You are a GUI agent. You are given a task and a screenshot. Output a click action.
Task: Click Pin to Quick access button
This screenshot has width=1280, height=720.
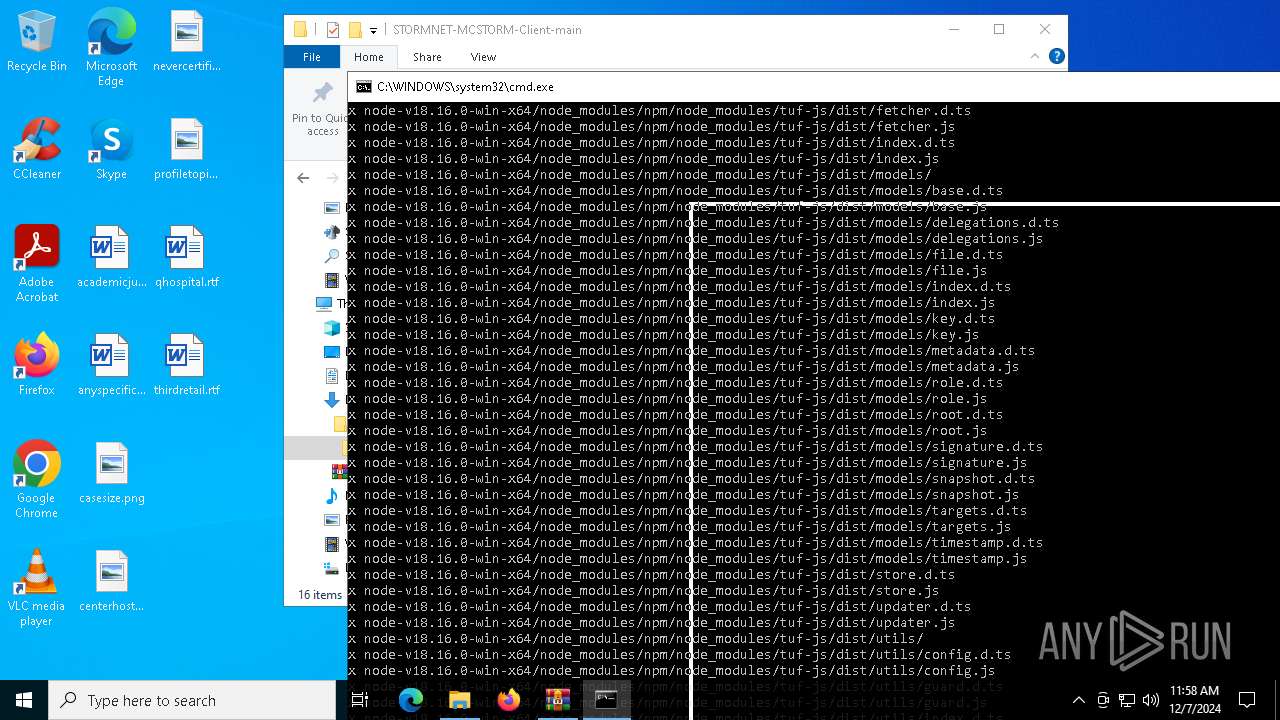pyautogui.click(x=320, y=110)
